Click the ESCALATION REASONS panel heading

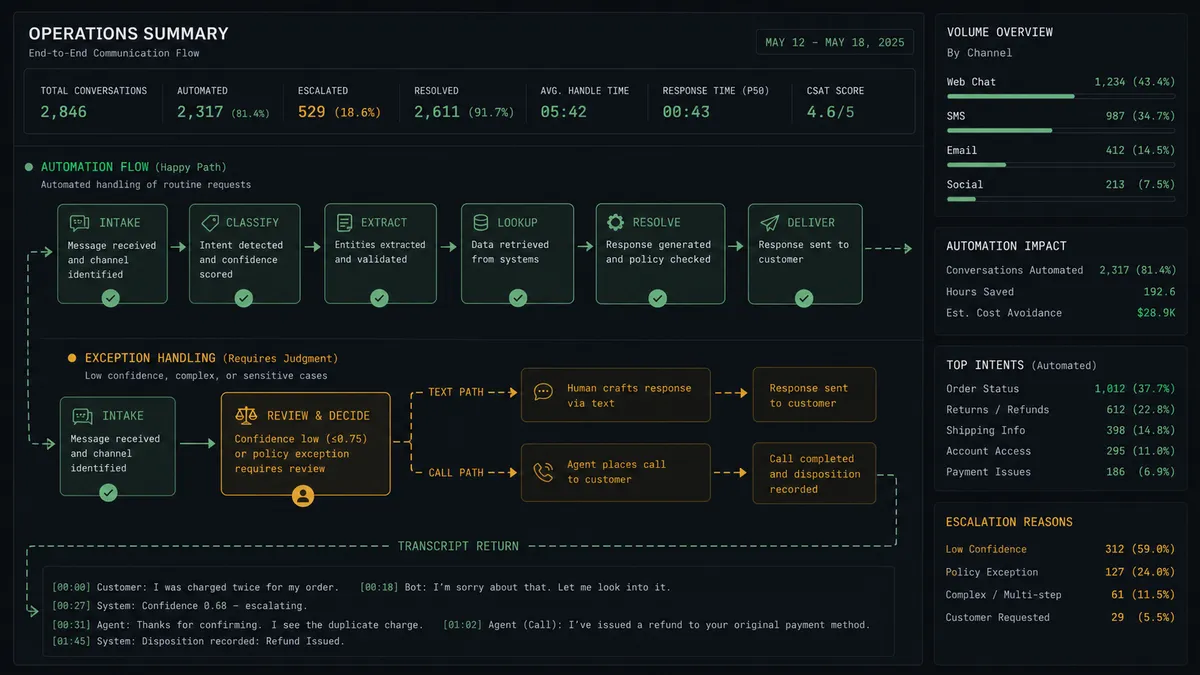pos(1009,522)
